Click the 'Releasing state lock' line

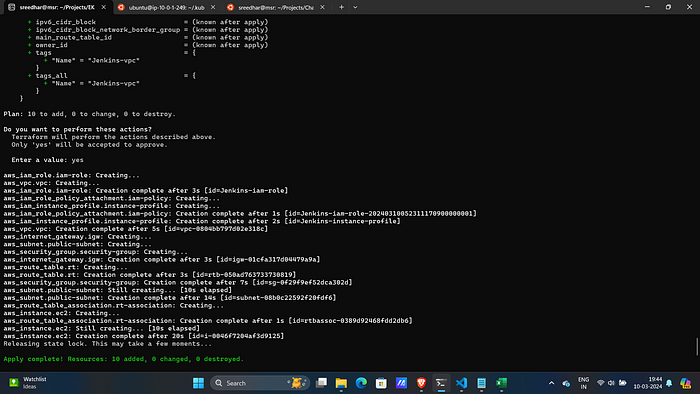pos(108,344)
